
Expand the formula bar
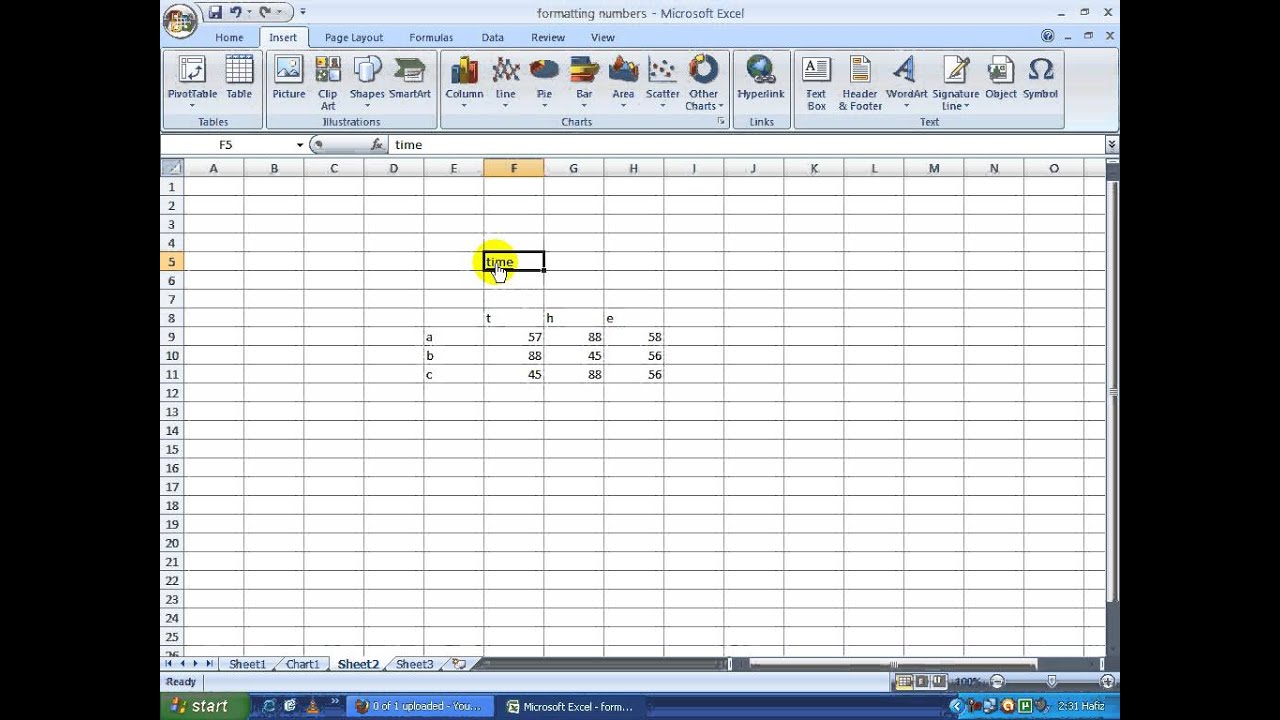coord(1112,145)
